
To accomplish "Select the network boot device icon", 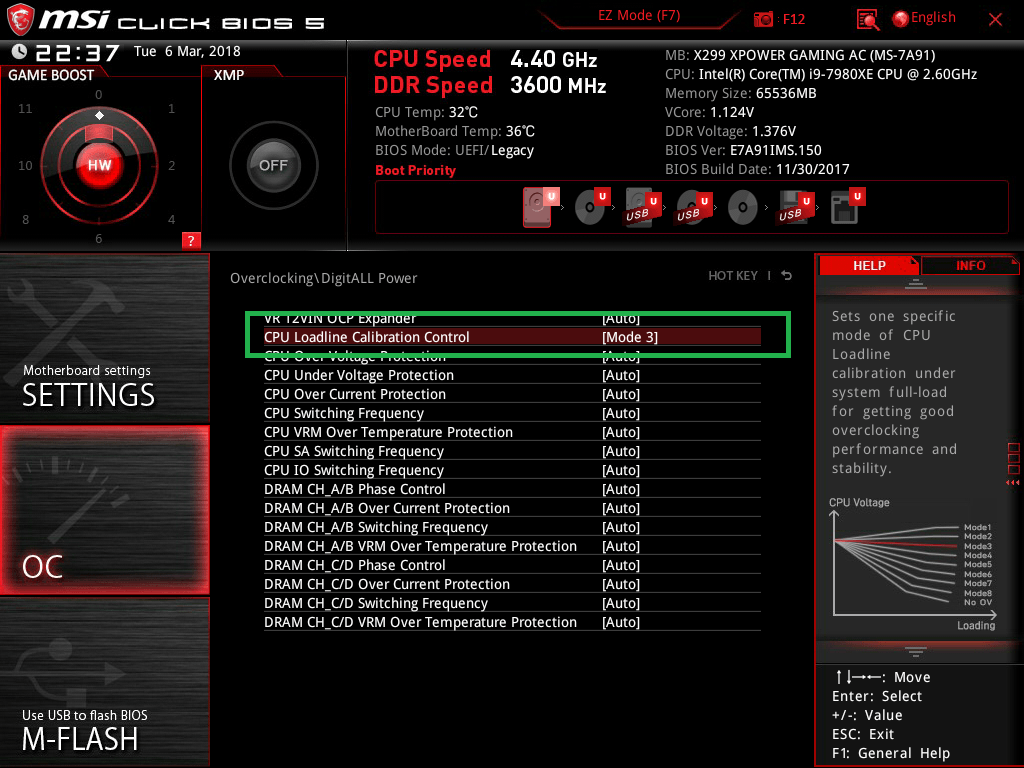I will (845, 208).
